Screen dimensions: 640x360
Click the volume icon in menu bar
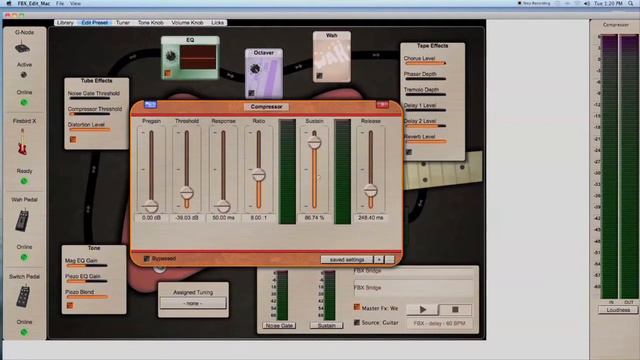click(x=587, y=3)
